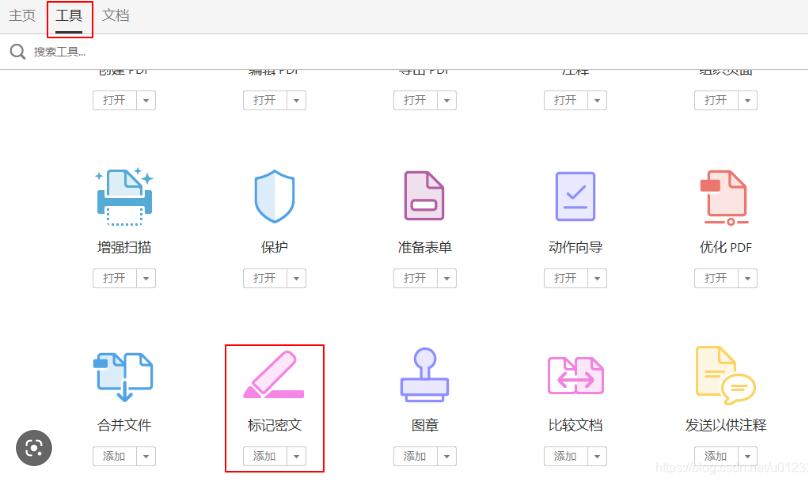Expand the dropdown arrow beside 组织页面 打开
This screenshot has width=808, height=488.
tap(748, 100)
